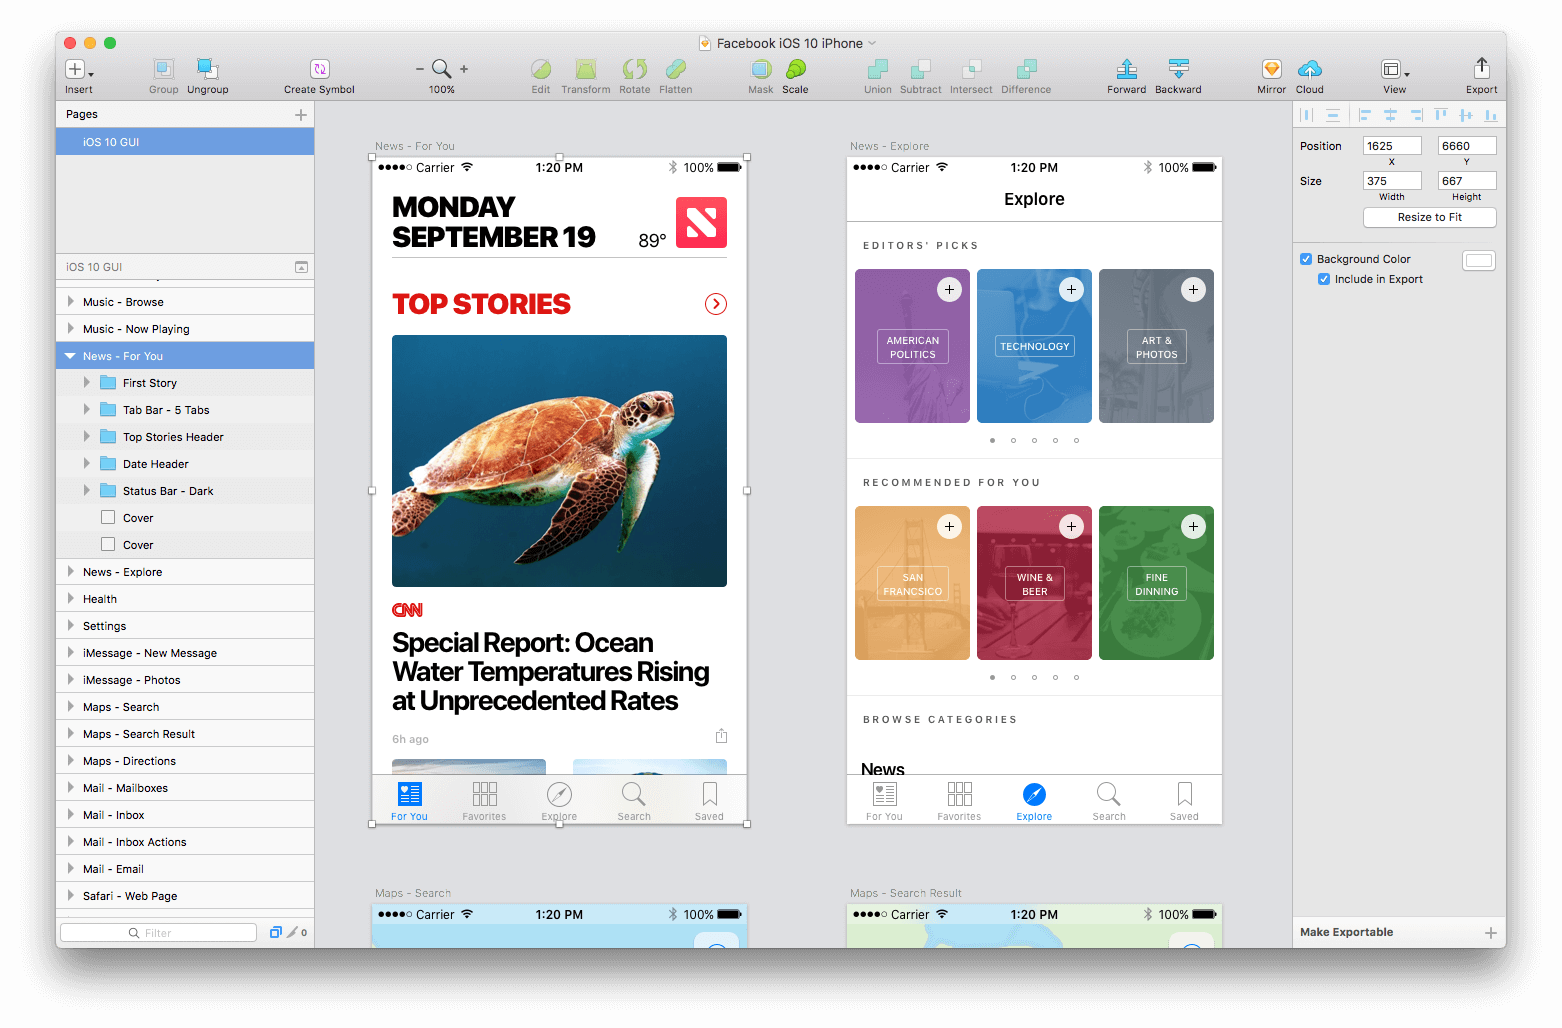Zoom in with the plus button
Screen dimensions: 1562x1028
464,69
